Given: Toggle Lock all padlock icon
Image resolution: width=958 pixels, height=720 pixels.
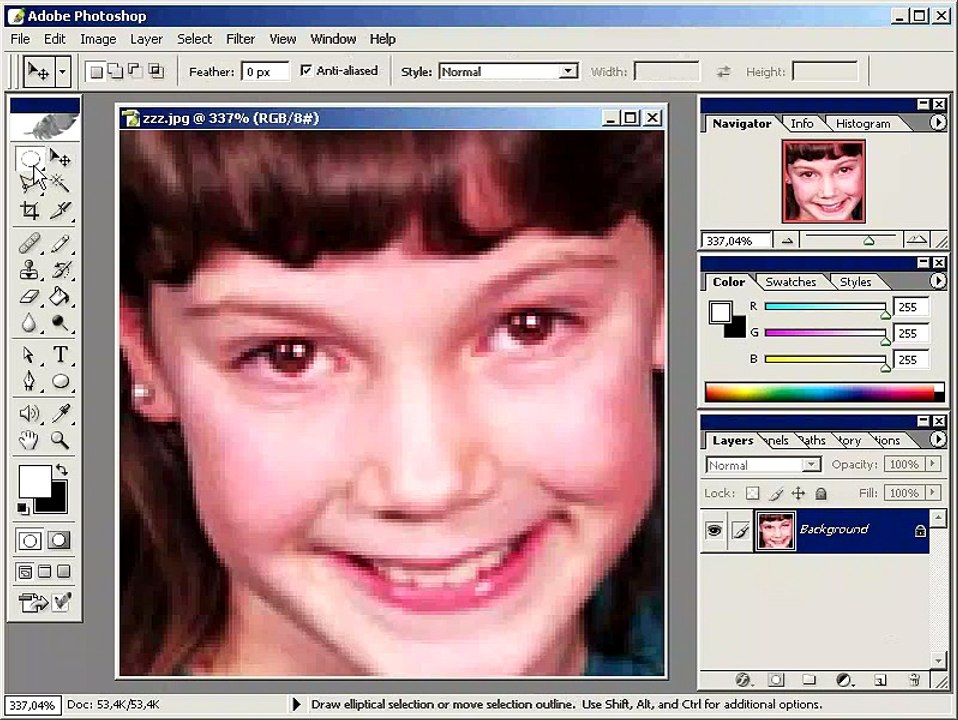Looking at the screenshot, I should [x=821, y=493].
